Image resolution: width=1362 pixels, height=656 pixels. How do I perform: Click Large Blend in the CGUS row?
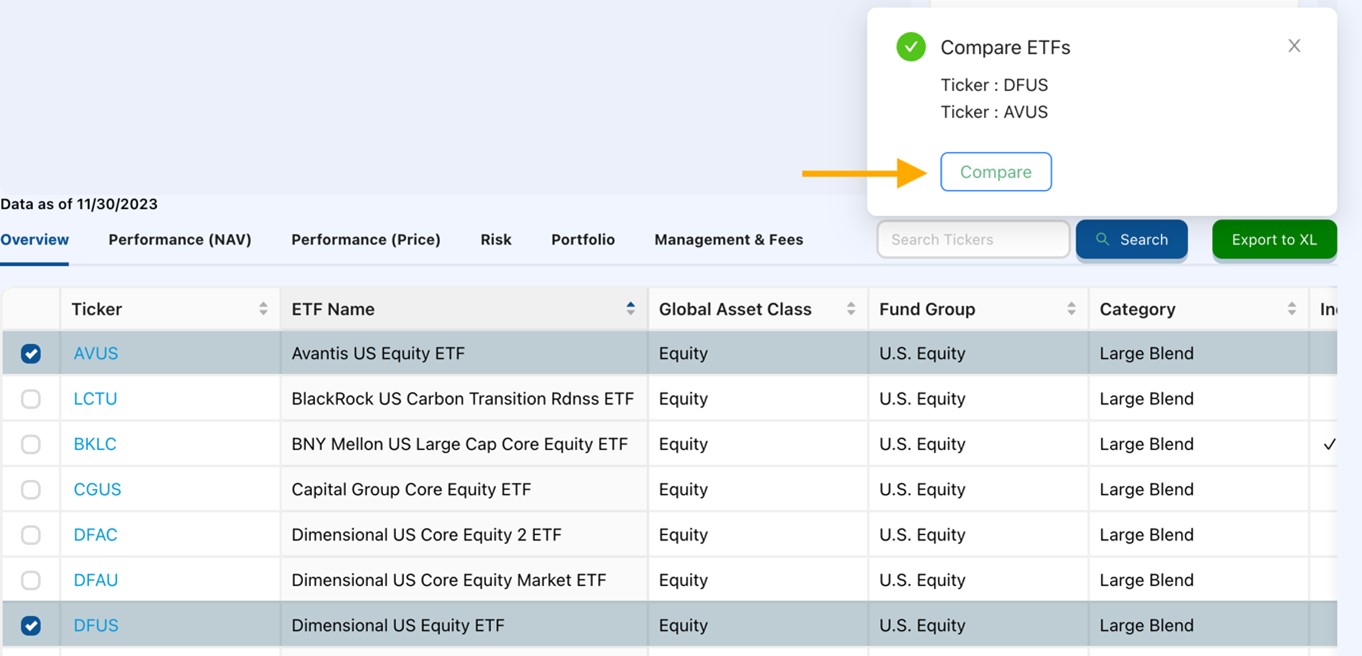[x=1146, y=490]
